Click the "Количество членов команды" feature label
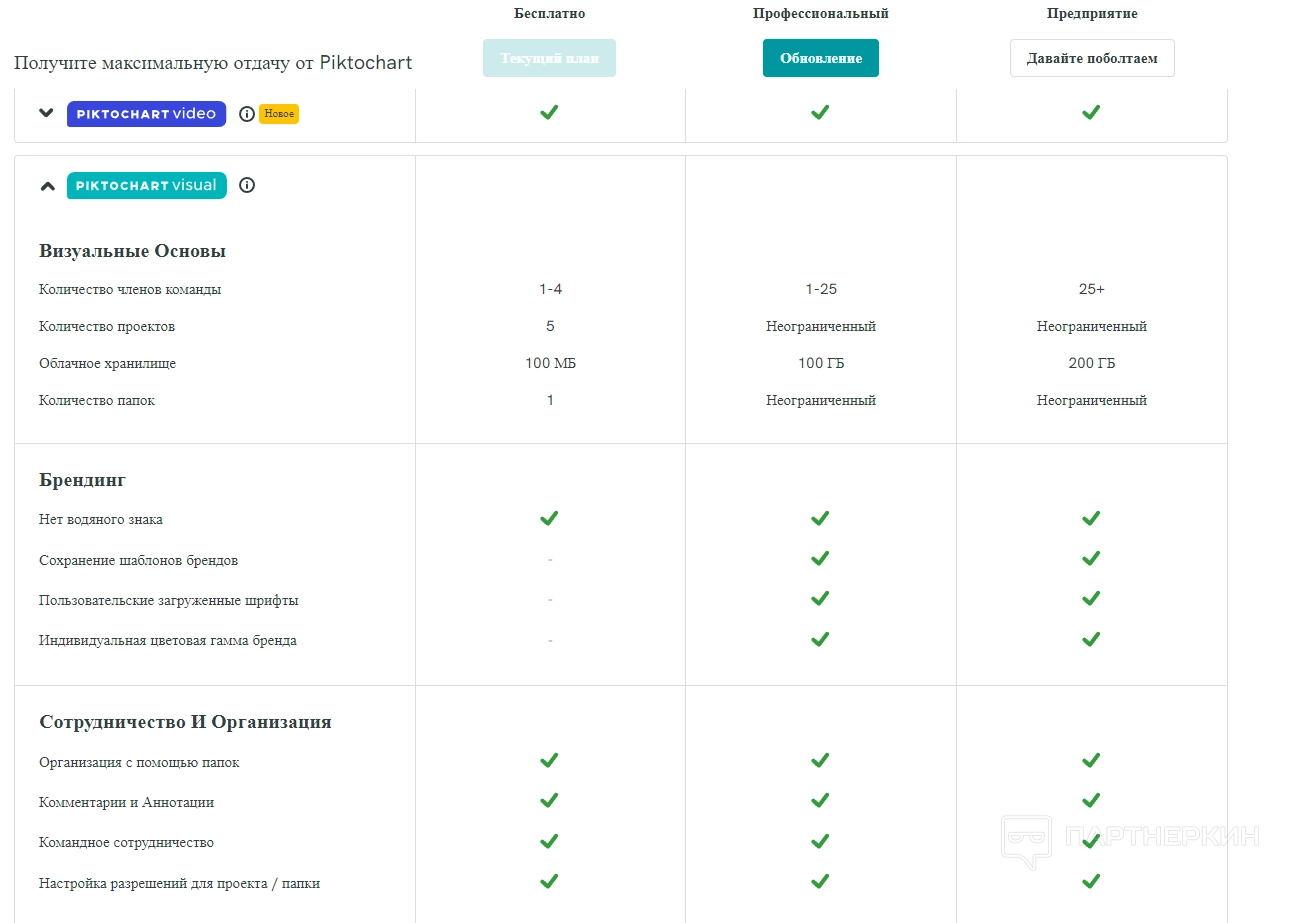 coord(130,290)
